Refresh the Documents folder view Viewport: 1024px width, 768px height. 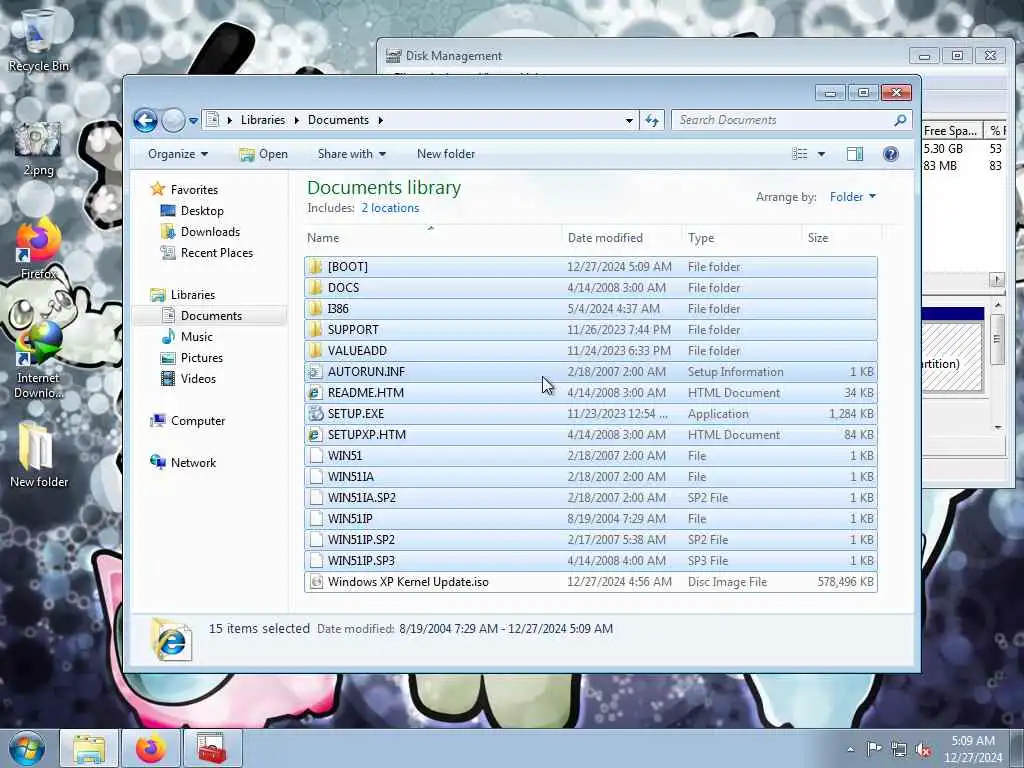click(x=652, y=120)
